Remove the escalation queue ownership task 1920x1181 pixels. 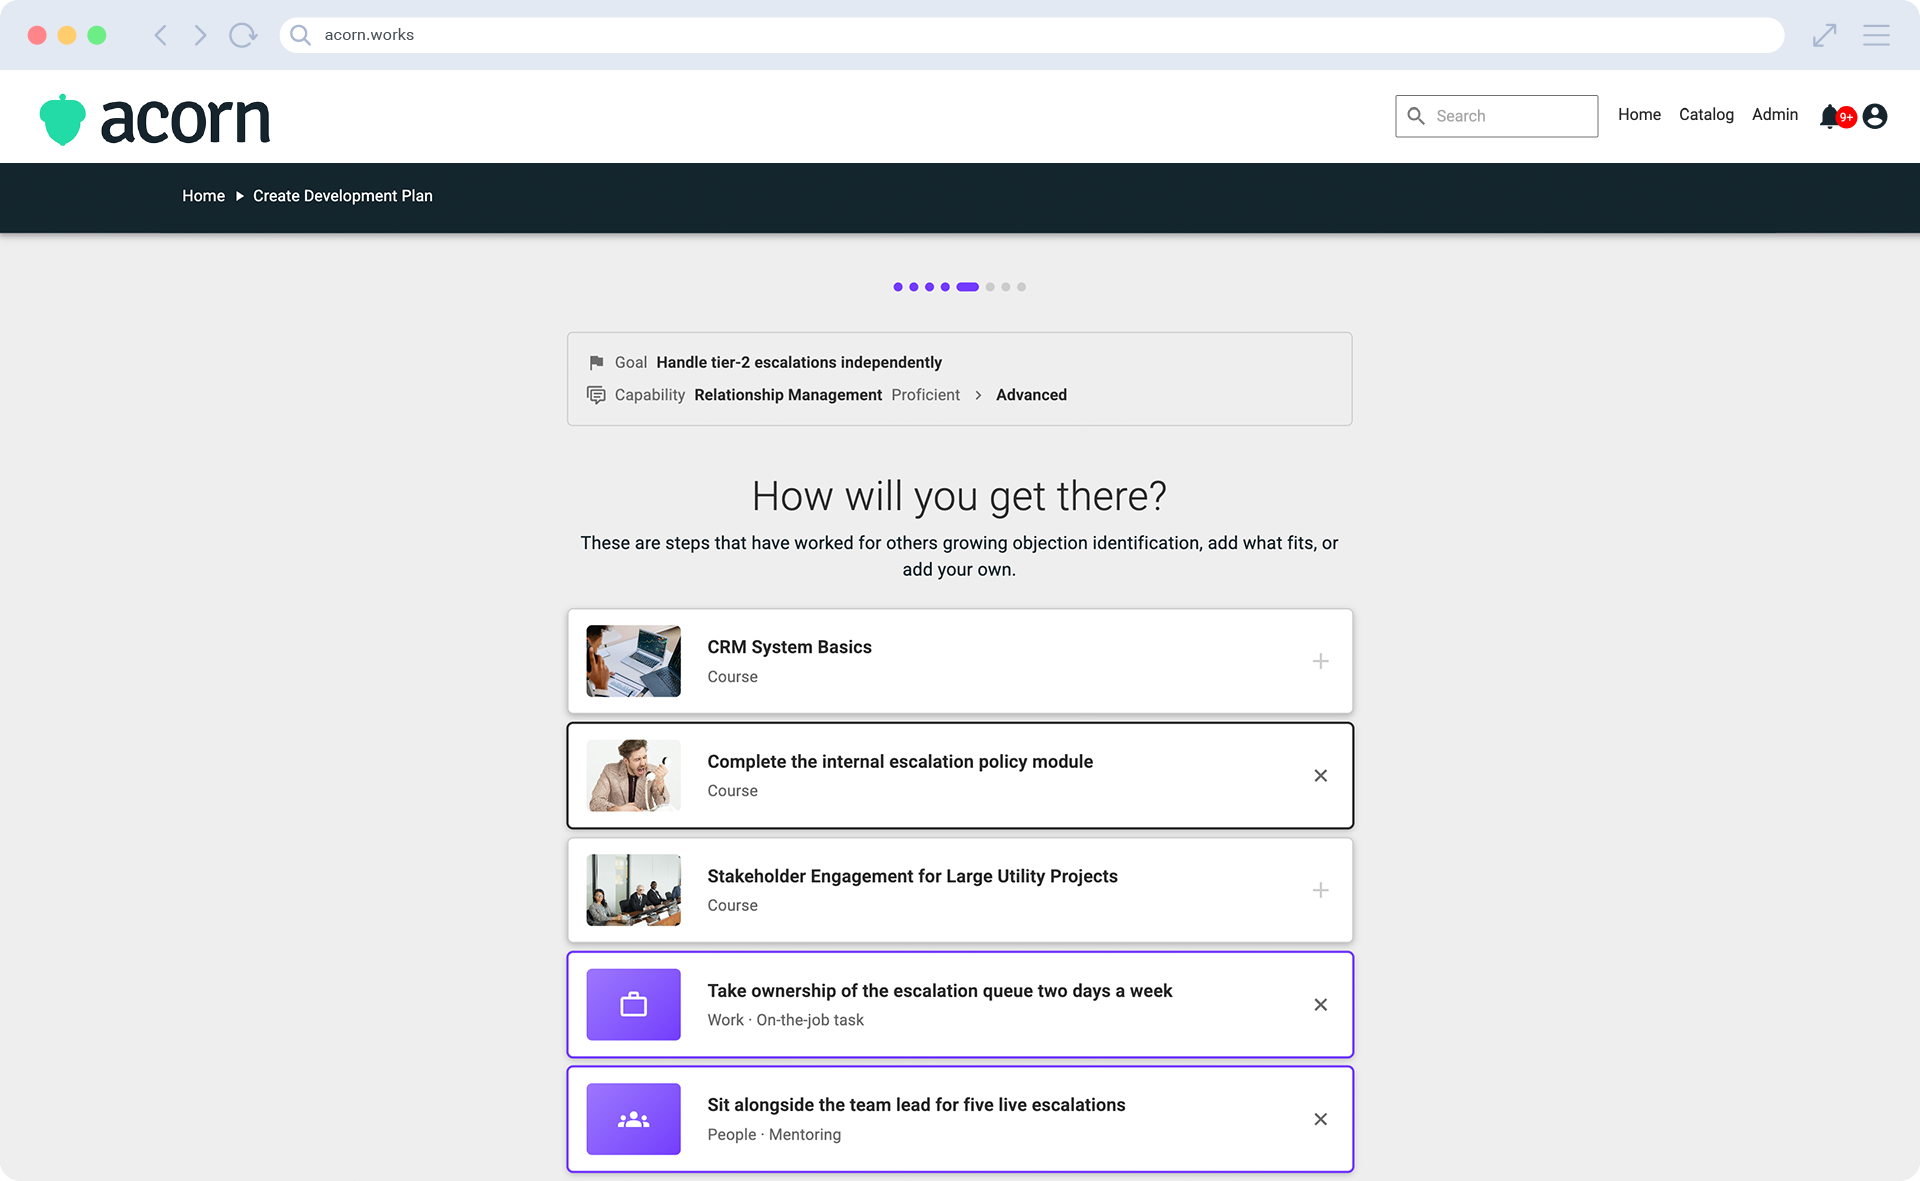1320,1005
